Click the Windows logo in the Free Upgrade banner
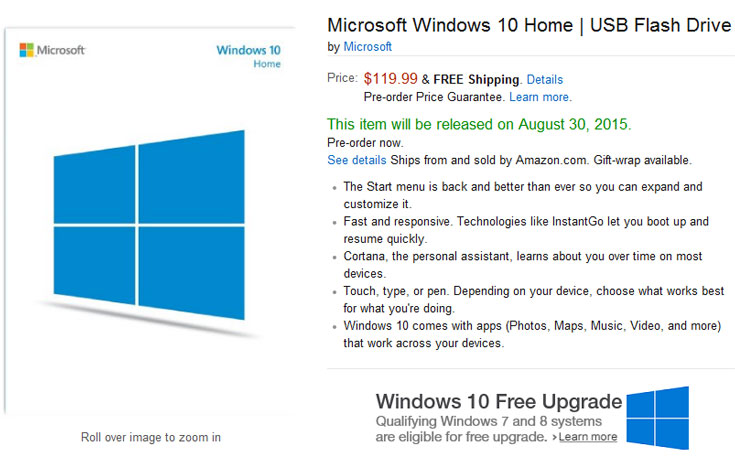 (x=656, y=417)
